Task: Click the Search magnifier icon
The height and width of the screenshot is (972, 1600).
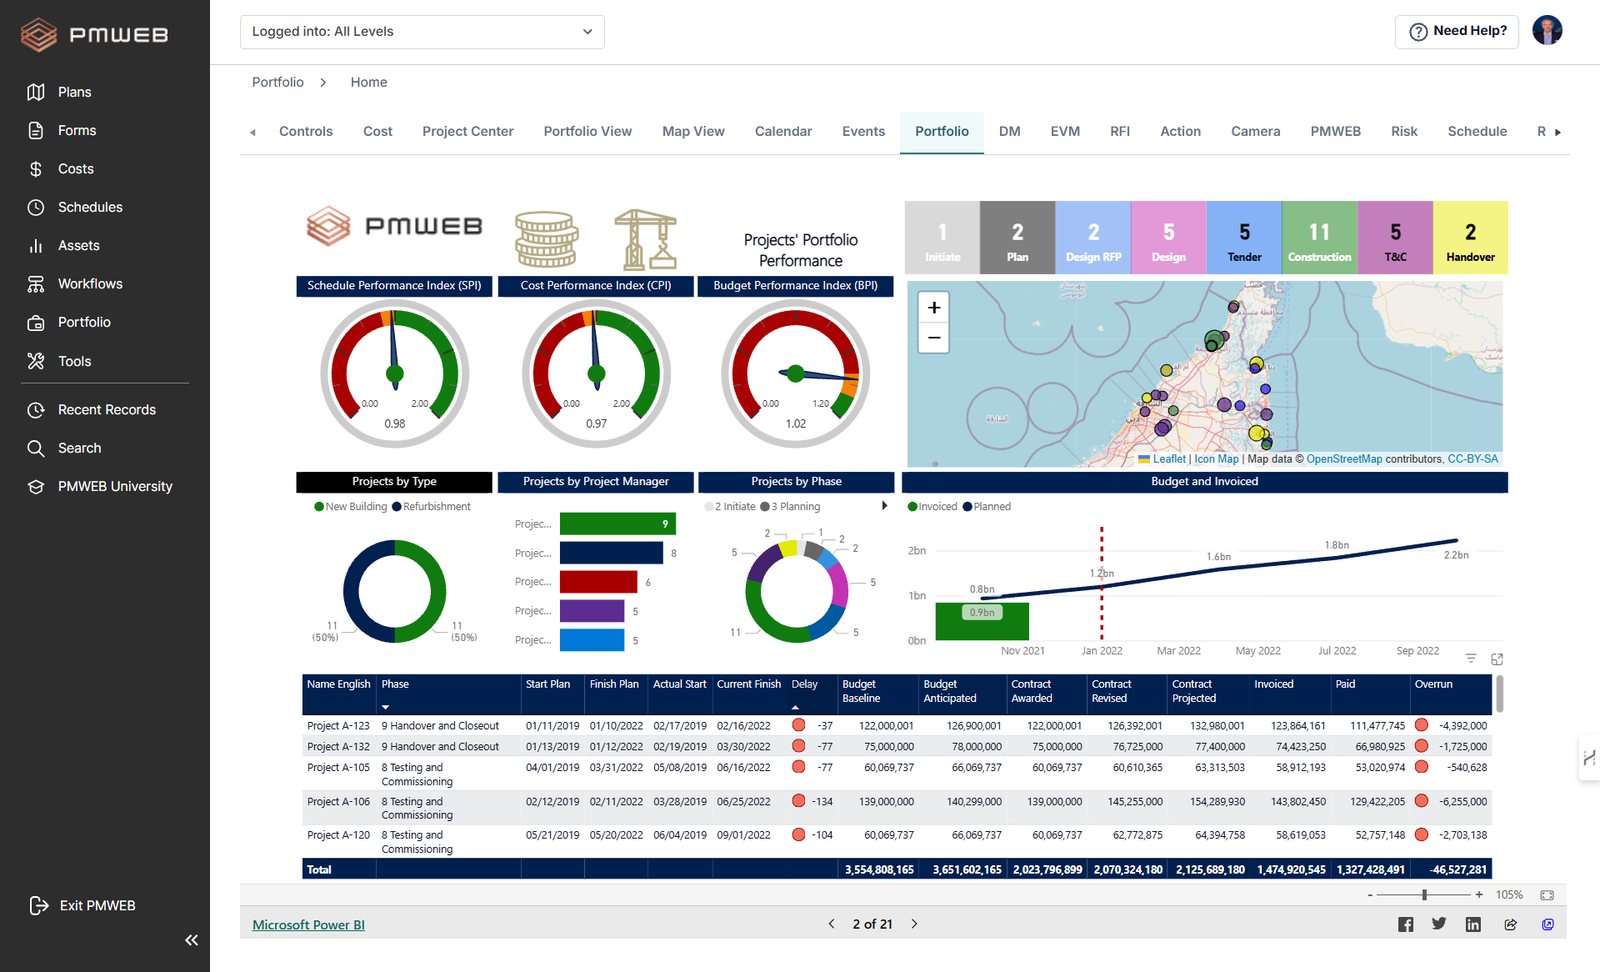Action: 36,448
